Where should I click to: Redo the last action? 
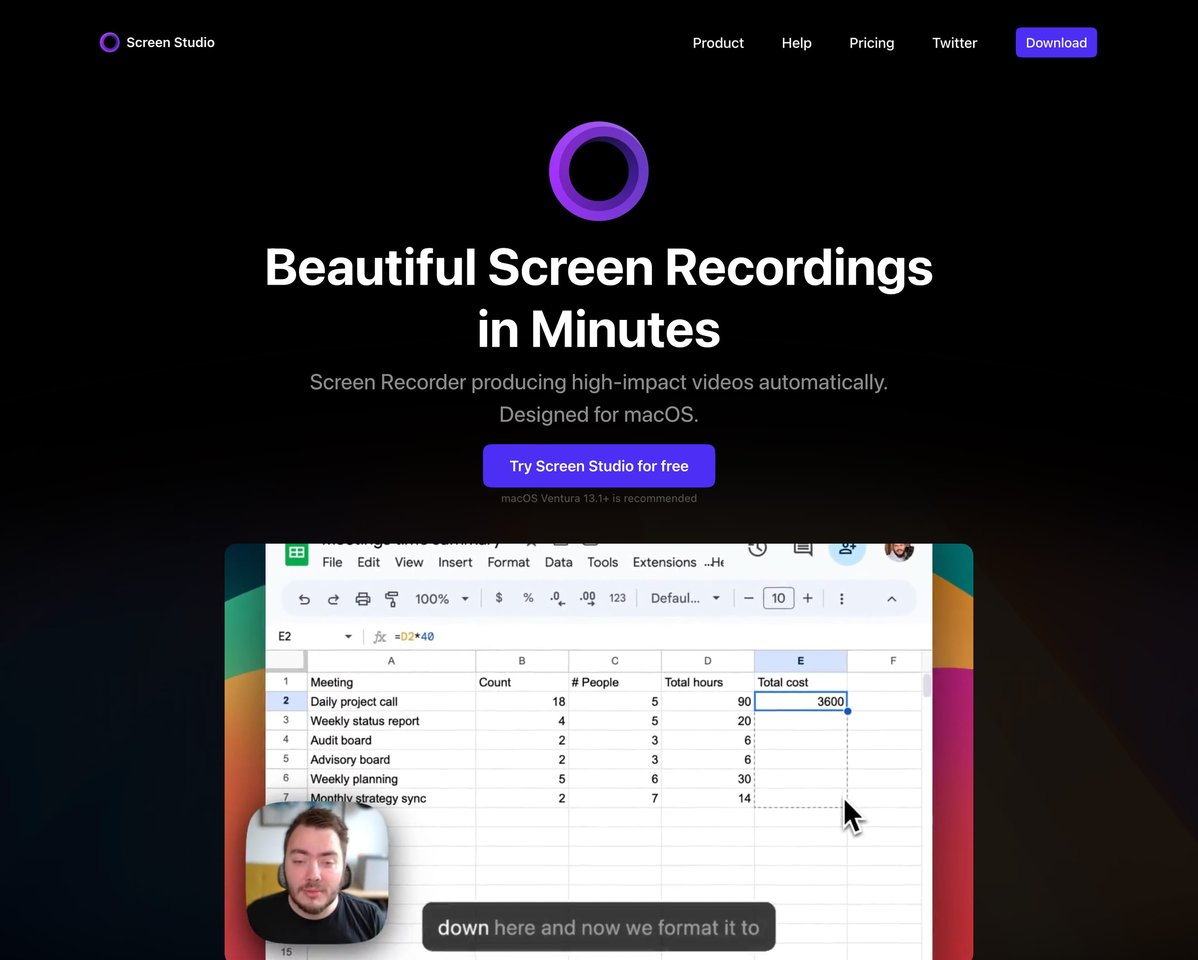(x=333, y=597)
